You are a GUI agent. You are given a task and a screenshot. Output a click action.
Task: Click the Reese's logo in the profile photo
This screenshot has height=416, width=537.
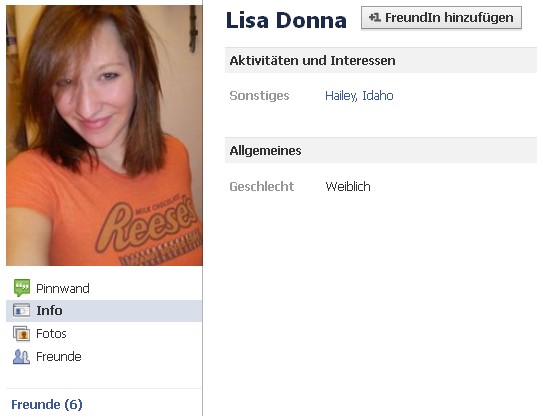tap(147, 225)
